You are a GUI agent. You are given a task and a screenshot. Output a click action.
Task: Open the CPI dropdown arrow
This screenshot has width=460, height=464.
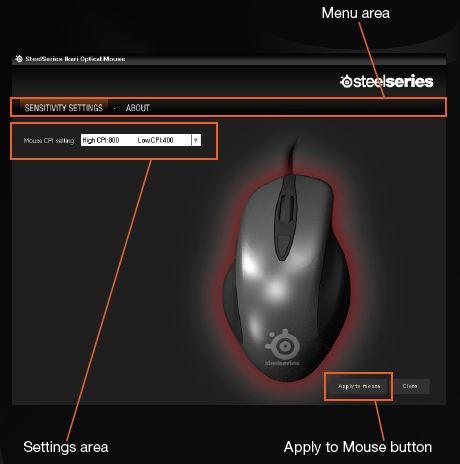(196, 140)
